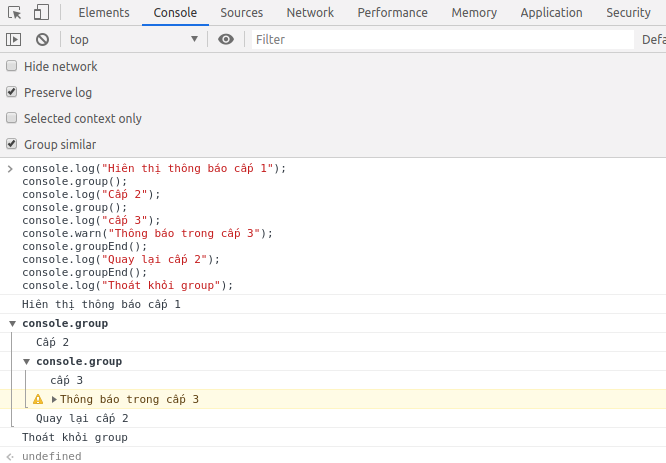The image size is (666, 463).
Task: Open the top context dropdown
Action: point(133,39)
